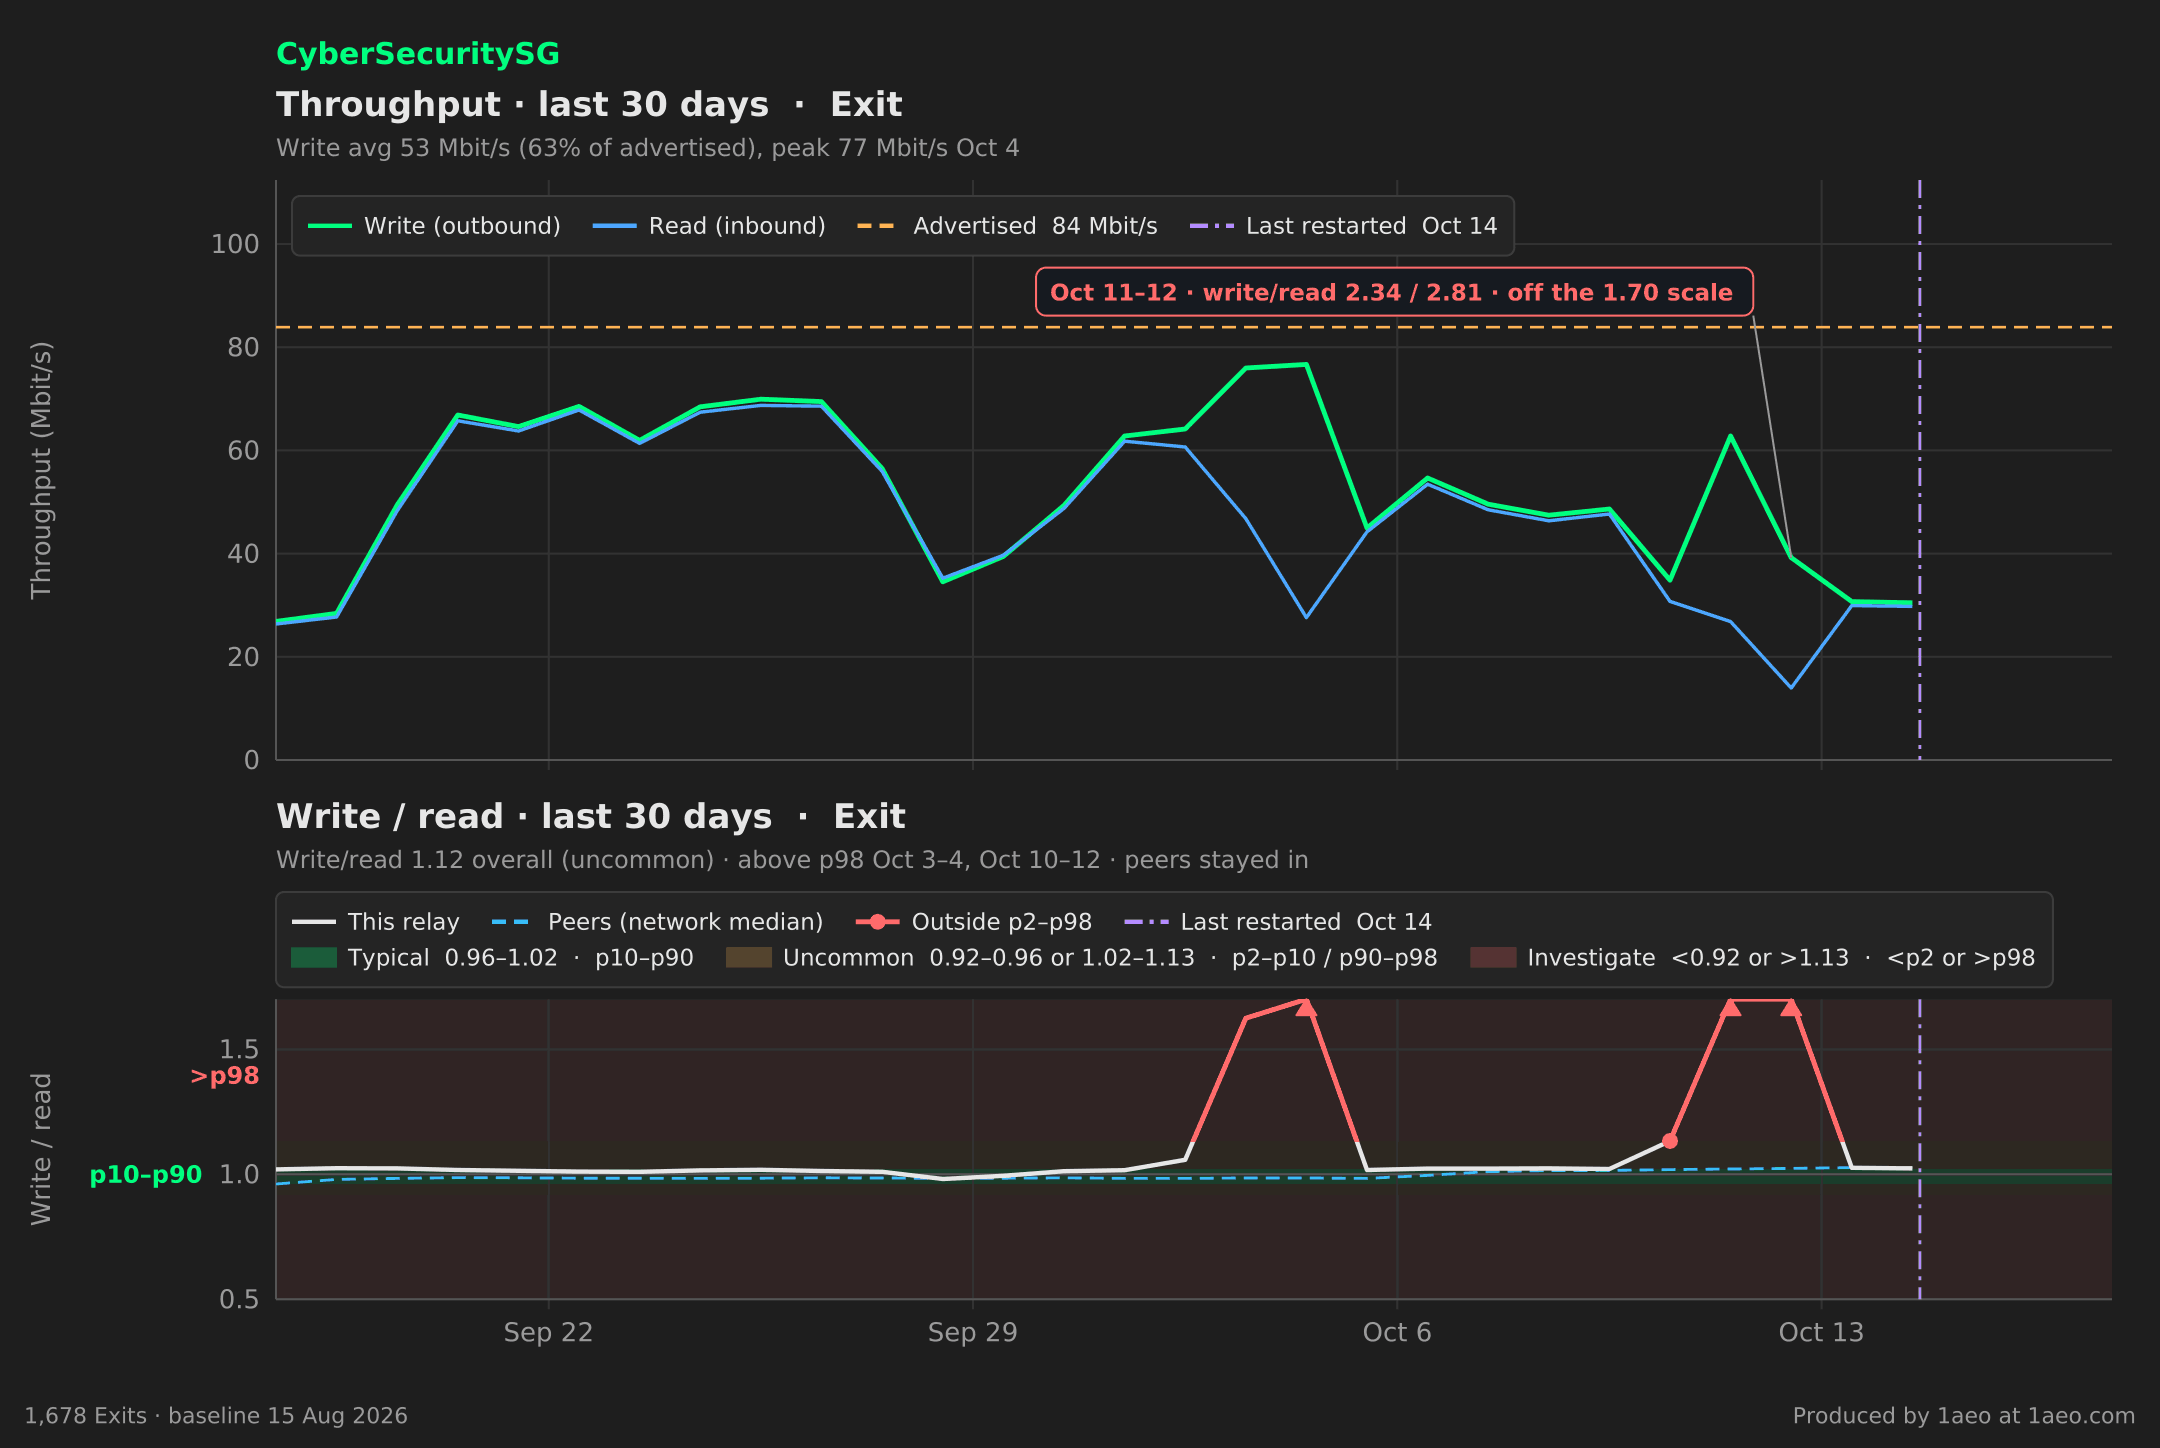Click the 'Write/read 1.12 overall' subtitle
Screen dimensions: 2160x1448
click(x=792, y=860)
